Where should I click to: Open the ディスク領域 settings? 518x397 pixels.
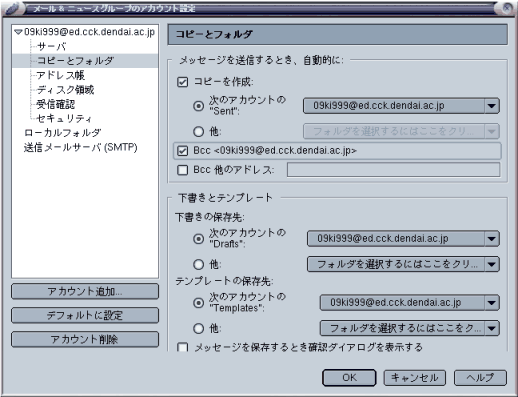(x=66, y=90)
